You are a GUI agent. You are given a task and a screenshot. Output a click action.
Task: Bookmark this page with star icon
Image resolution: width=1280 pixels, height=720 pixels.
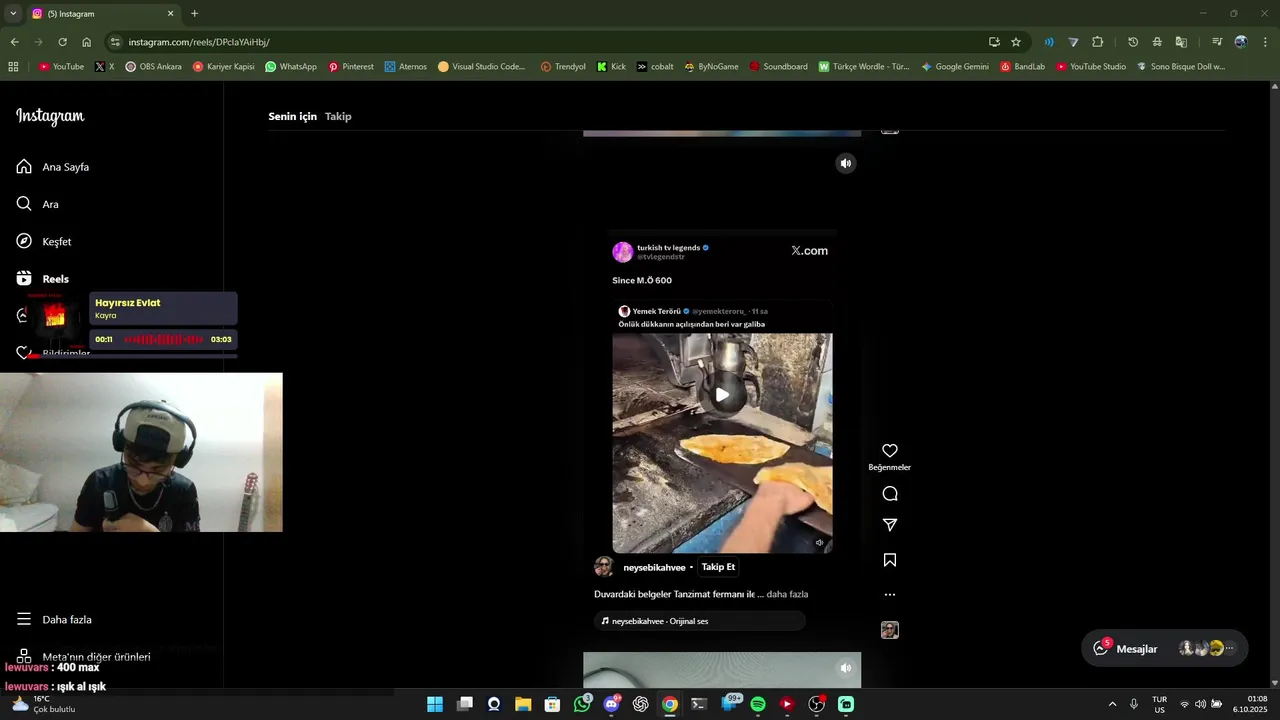coord(1016,42)
